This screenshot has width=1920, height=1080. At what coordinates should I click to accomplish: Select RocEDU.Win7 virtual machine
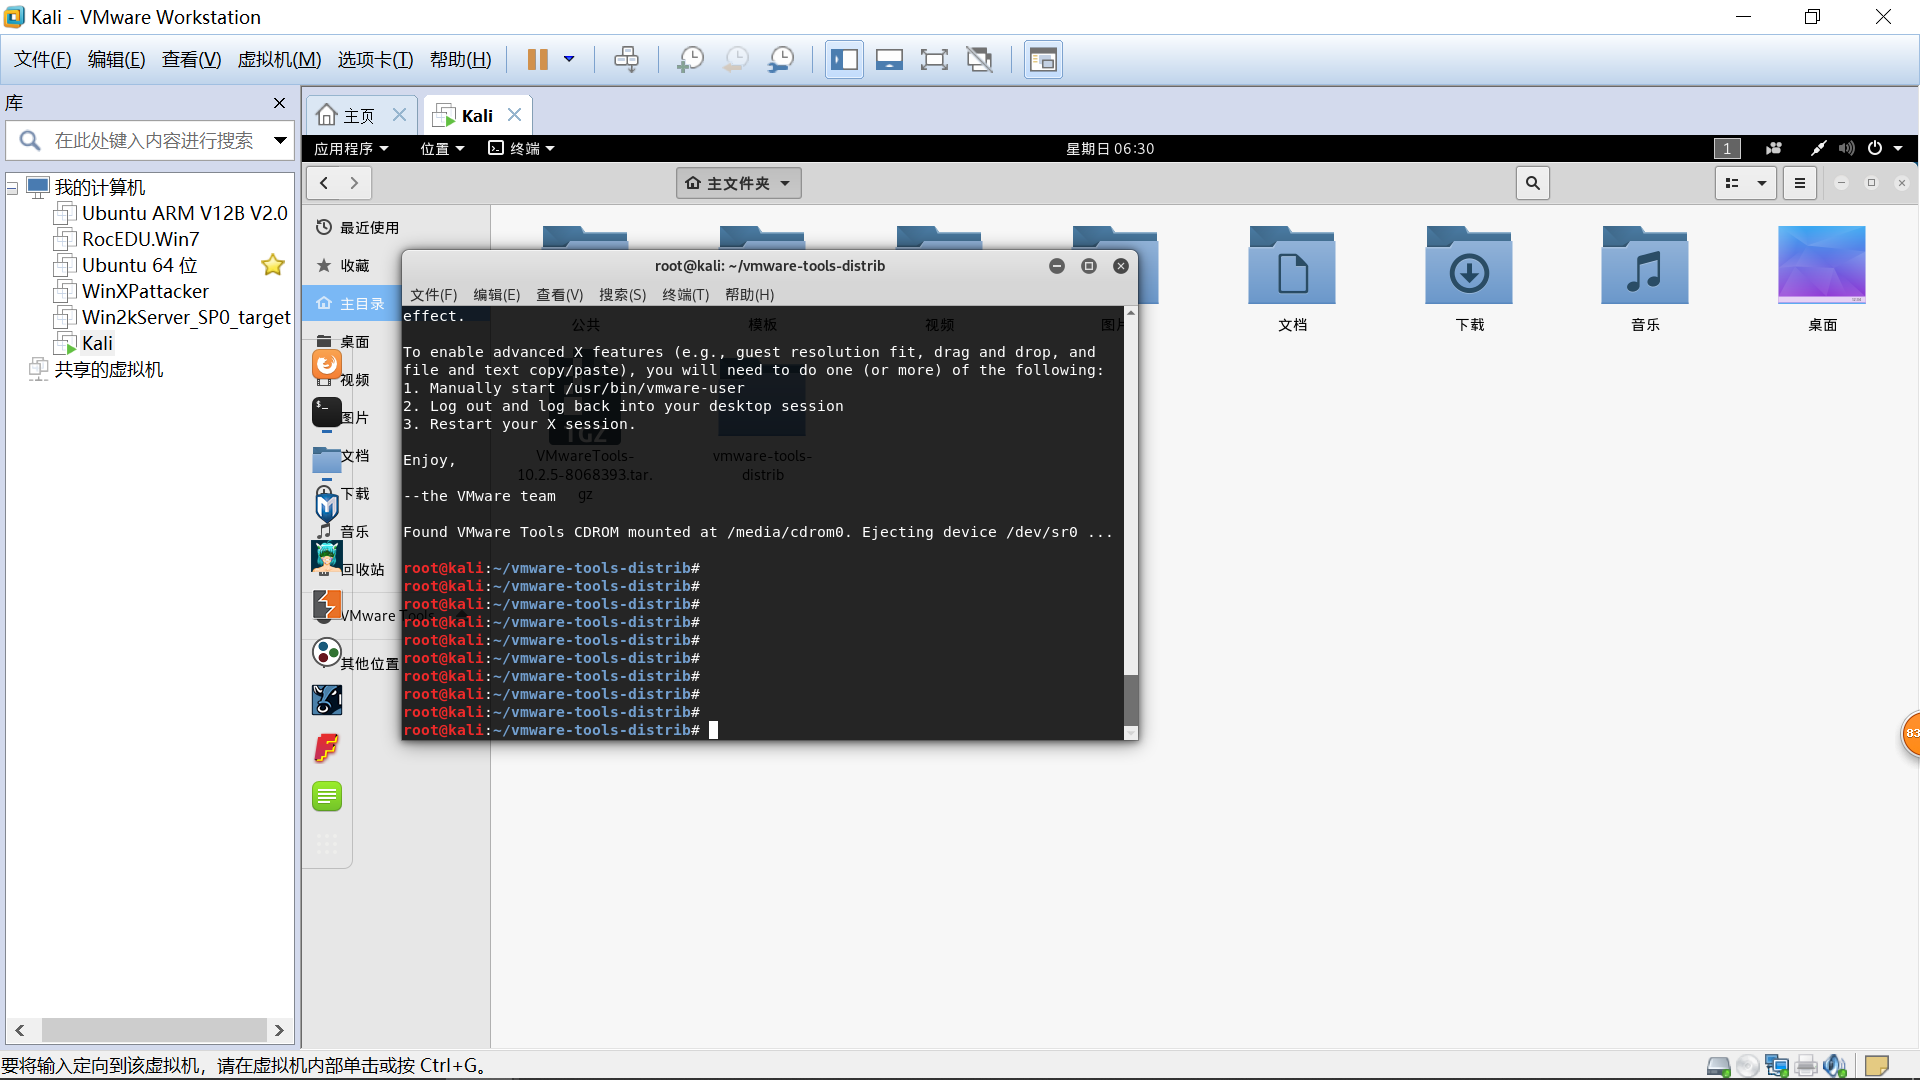pyautogui.click(x=140, y=239)
